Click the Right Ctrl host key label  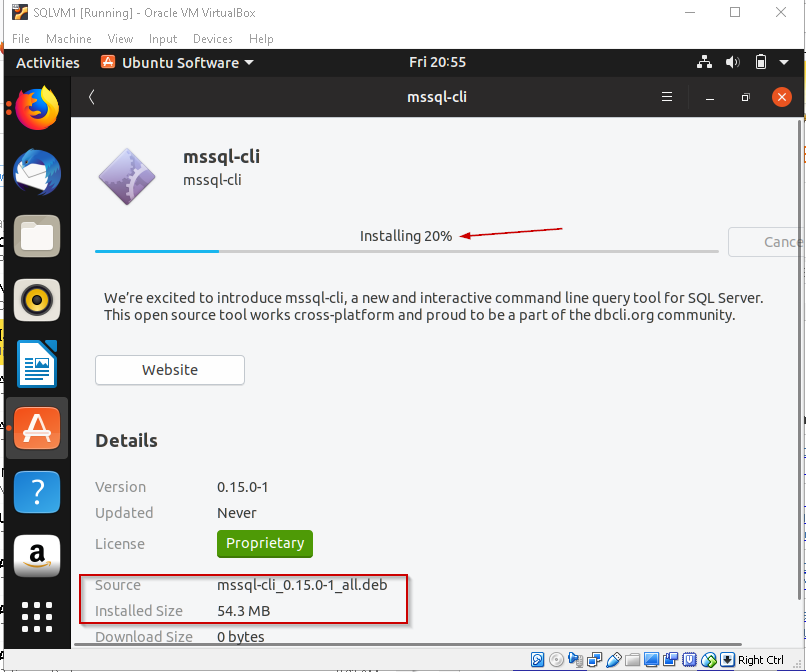(x=761, y=660)
